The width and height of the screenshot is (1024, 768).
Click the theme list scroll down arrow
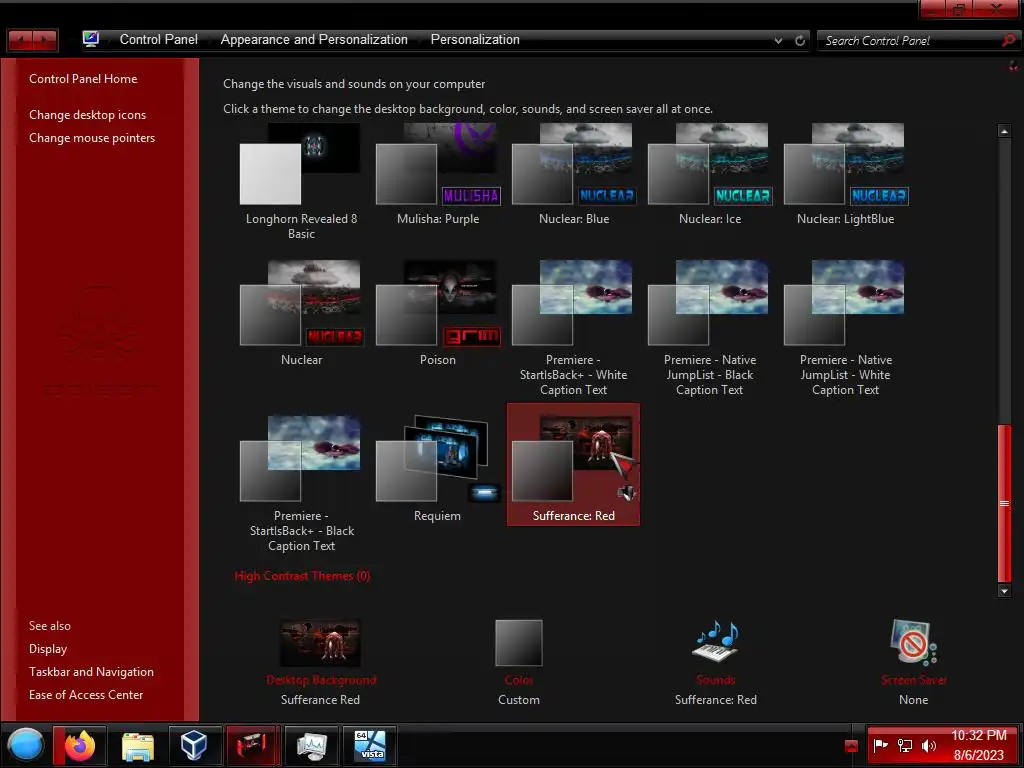1004,591
